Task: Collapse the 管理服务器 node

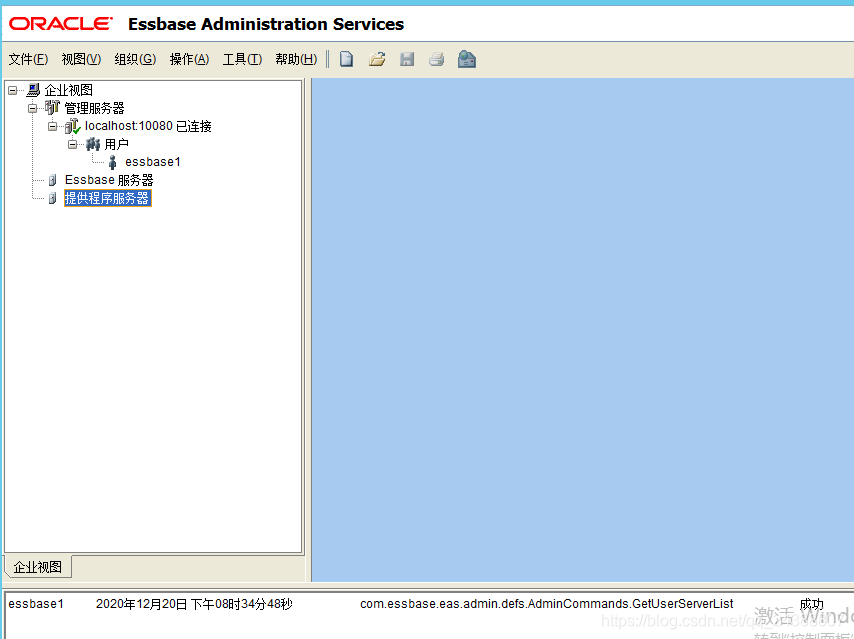Action: tap(31, 107)
